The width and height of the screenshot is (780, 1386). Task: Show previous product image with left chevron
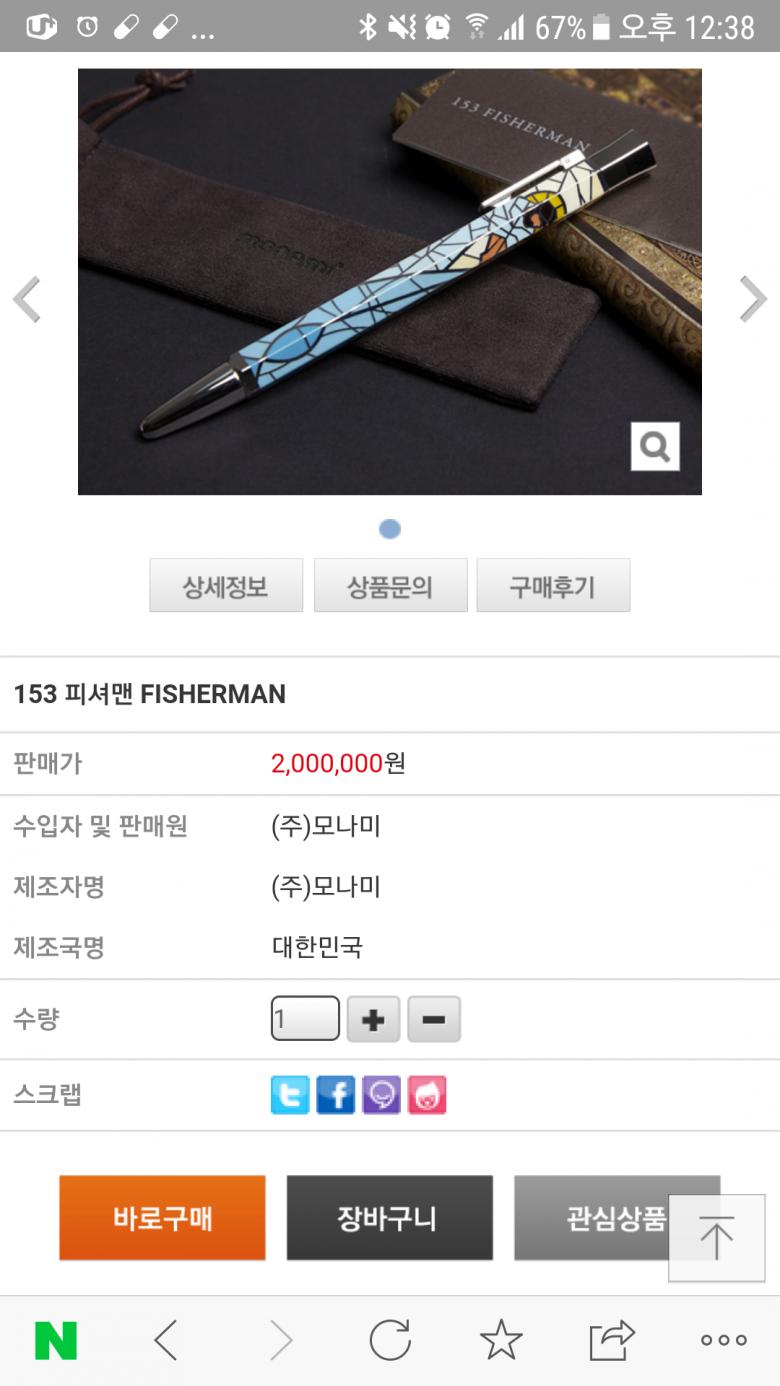click(x=27, y=299)
